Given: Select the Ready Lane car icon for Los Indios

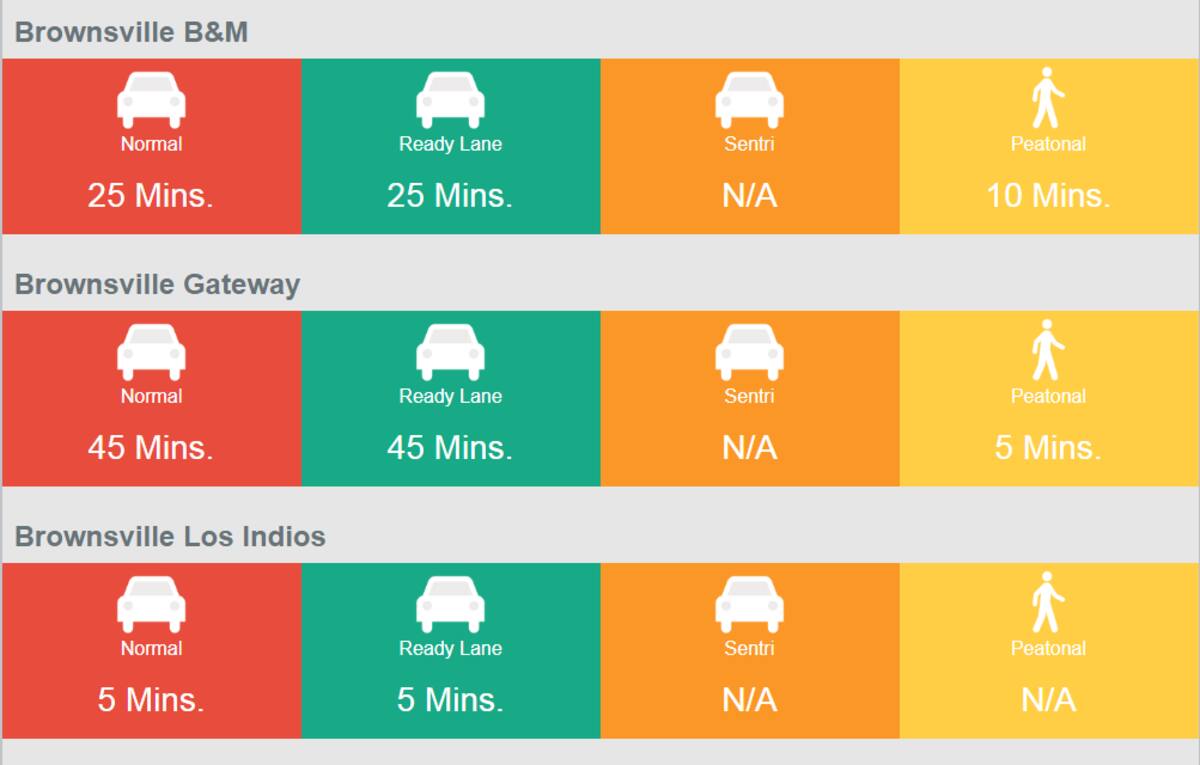Looking at the screenshot, I should [x=450, y=604].
